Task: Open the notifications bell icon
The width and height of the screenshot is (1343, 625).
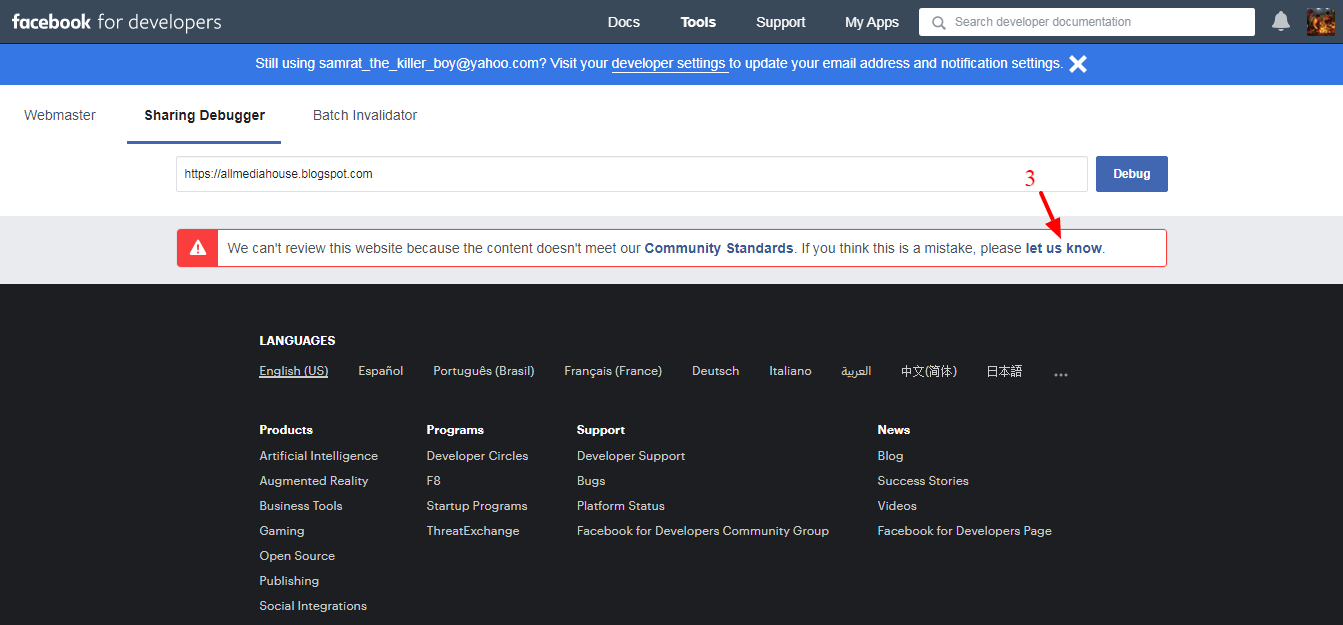Action: (1280, 21)
